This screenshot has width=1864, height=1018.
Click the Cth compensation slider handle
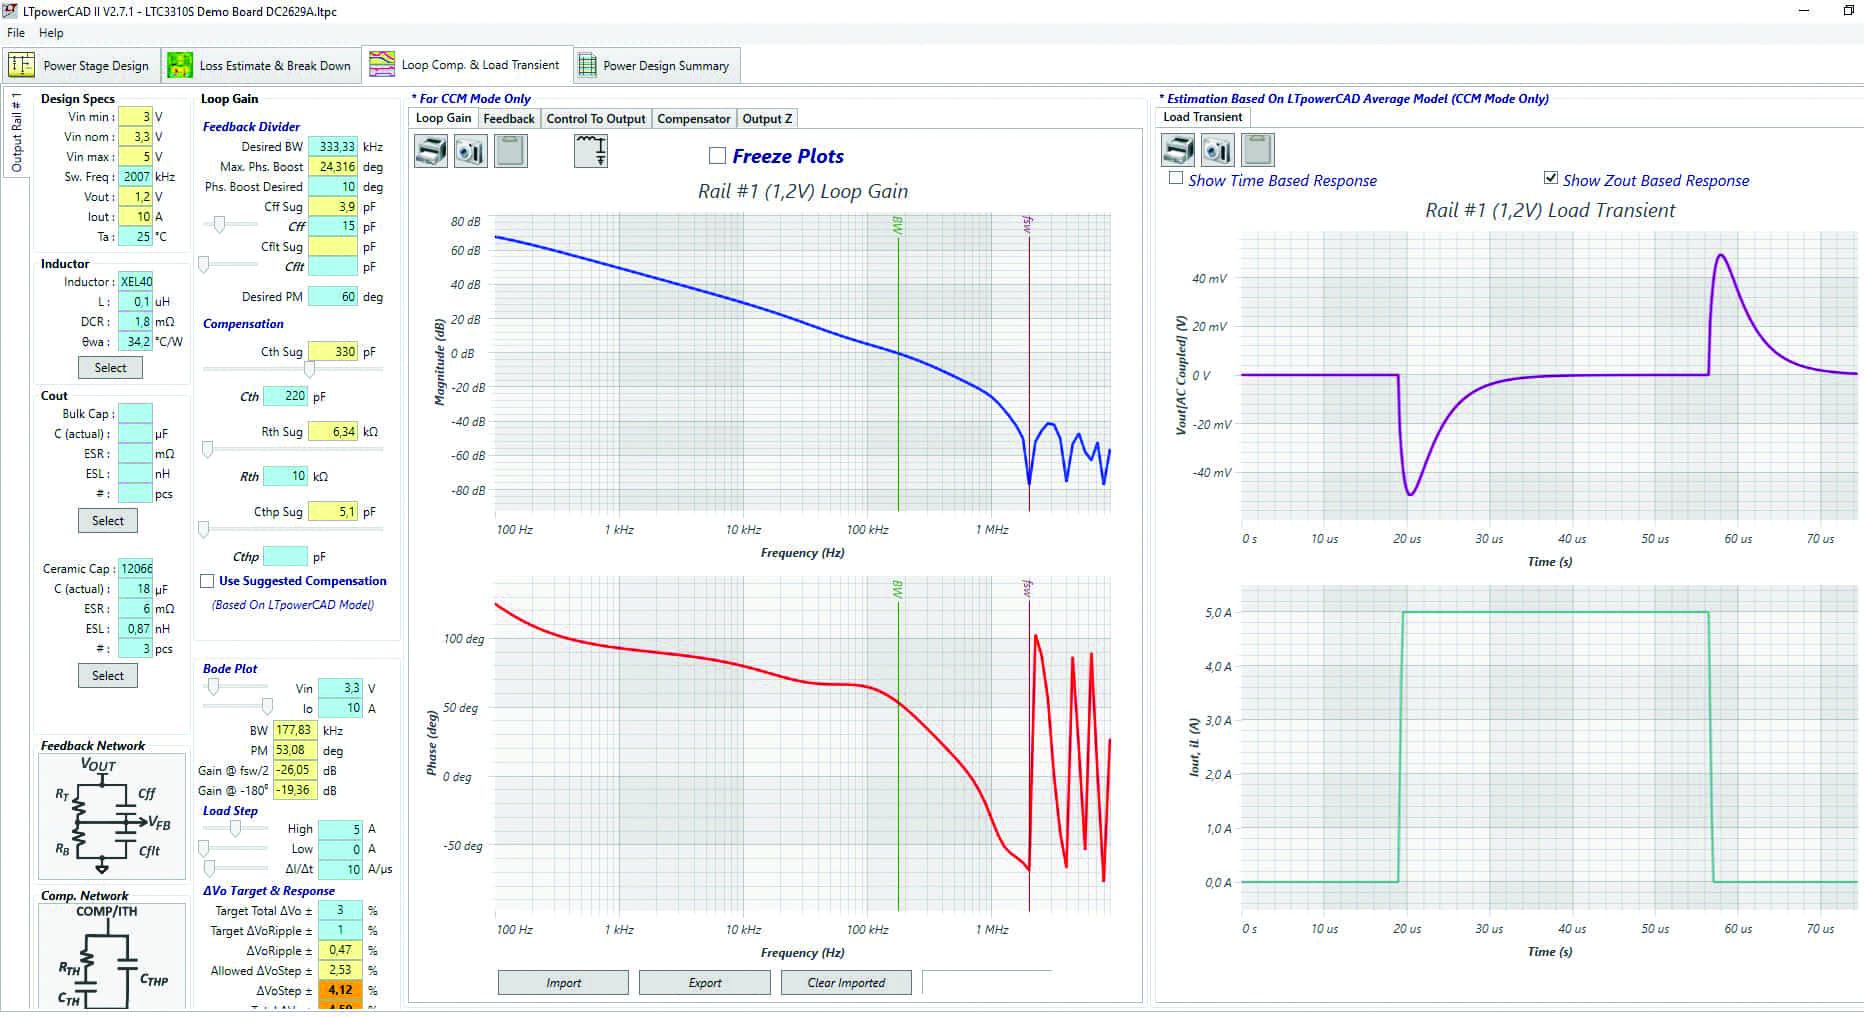(x=309, y=370)
